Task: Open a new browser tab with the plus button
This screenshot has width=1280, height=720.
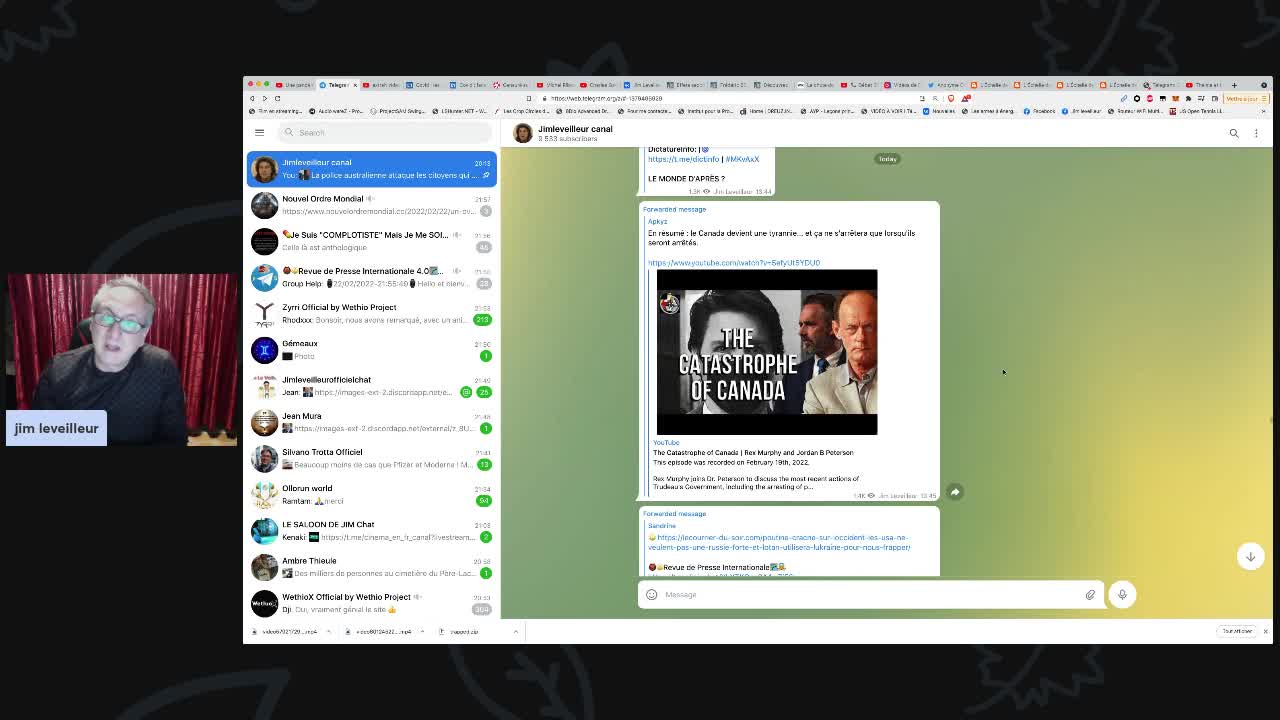Action: [1234, 85]
